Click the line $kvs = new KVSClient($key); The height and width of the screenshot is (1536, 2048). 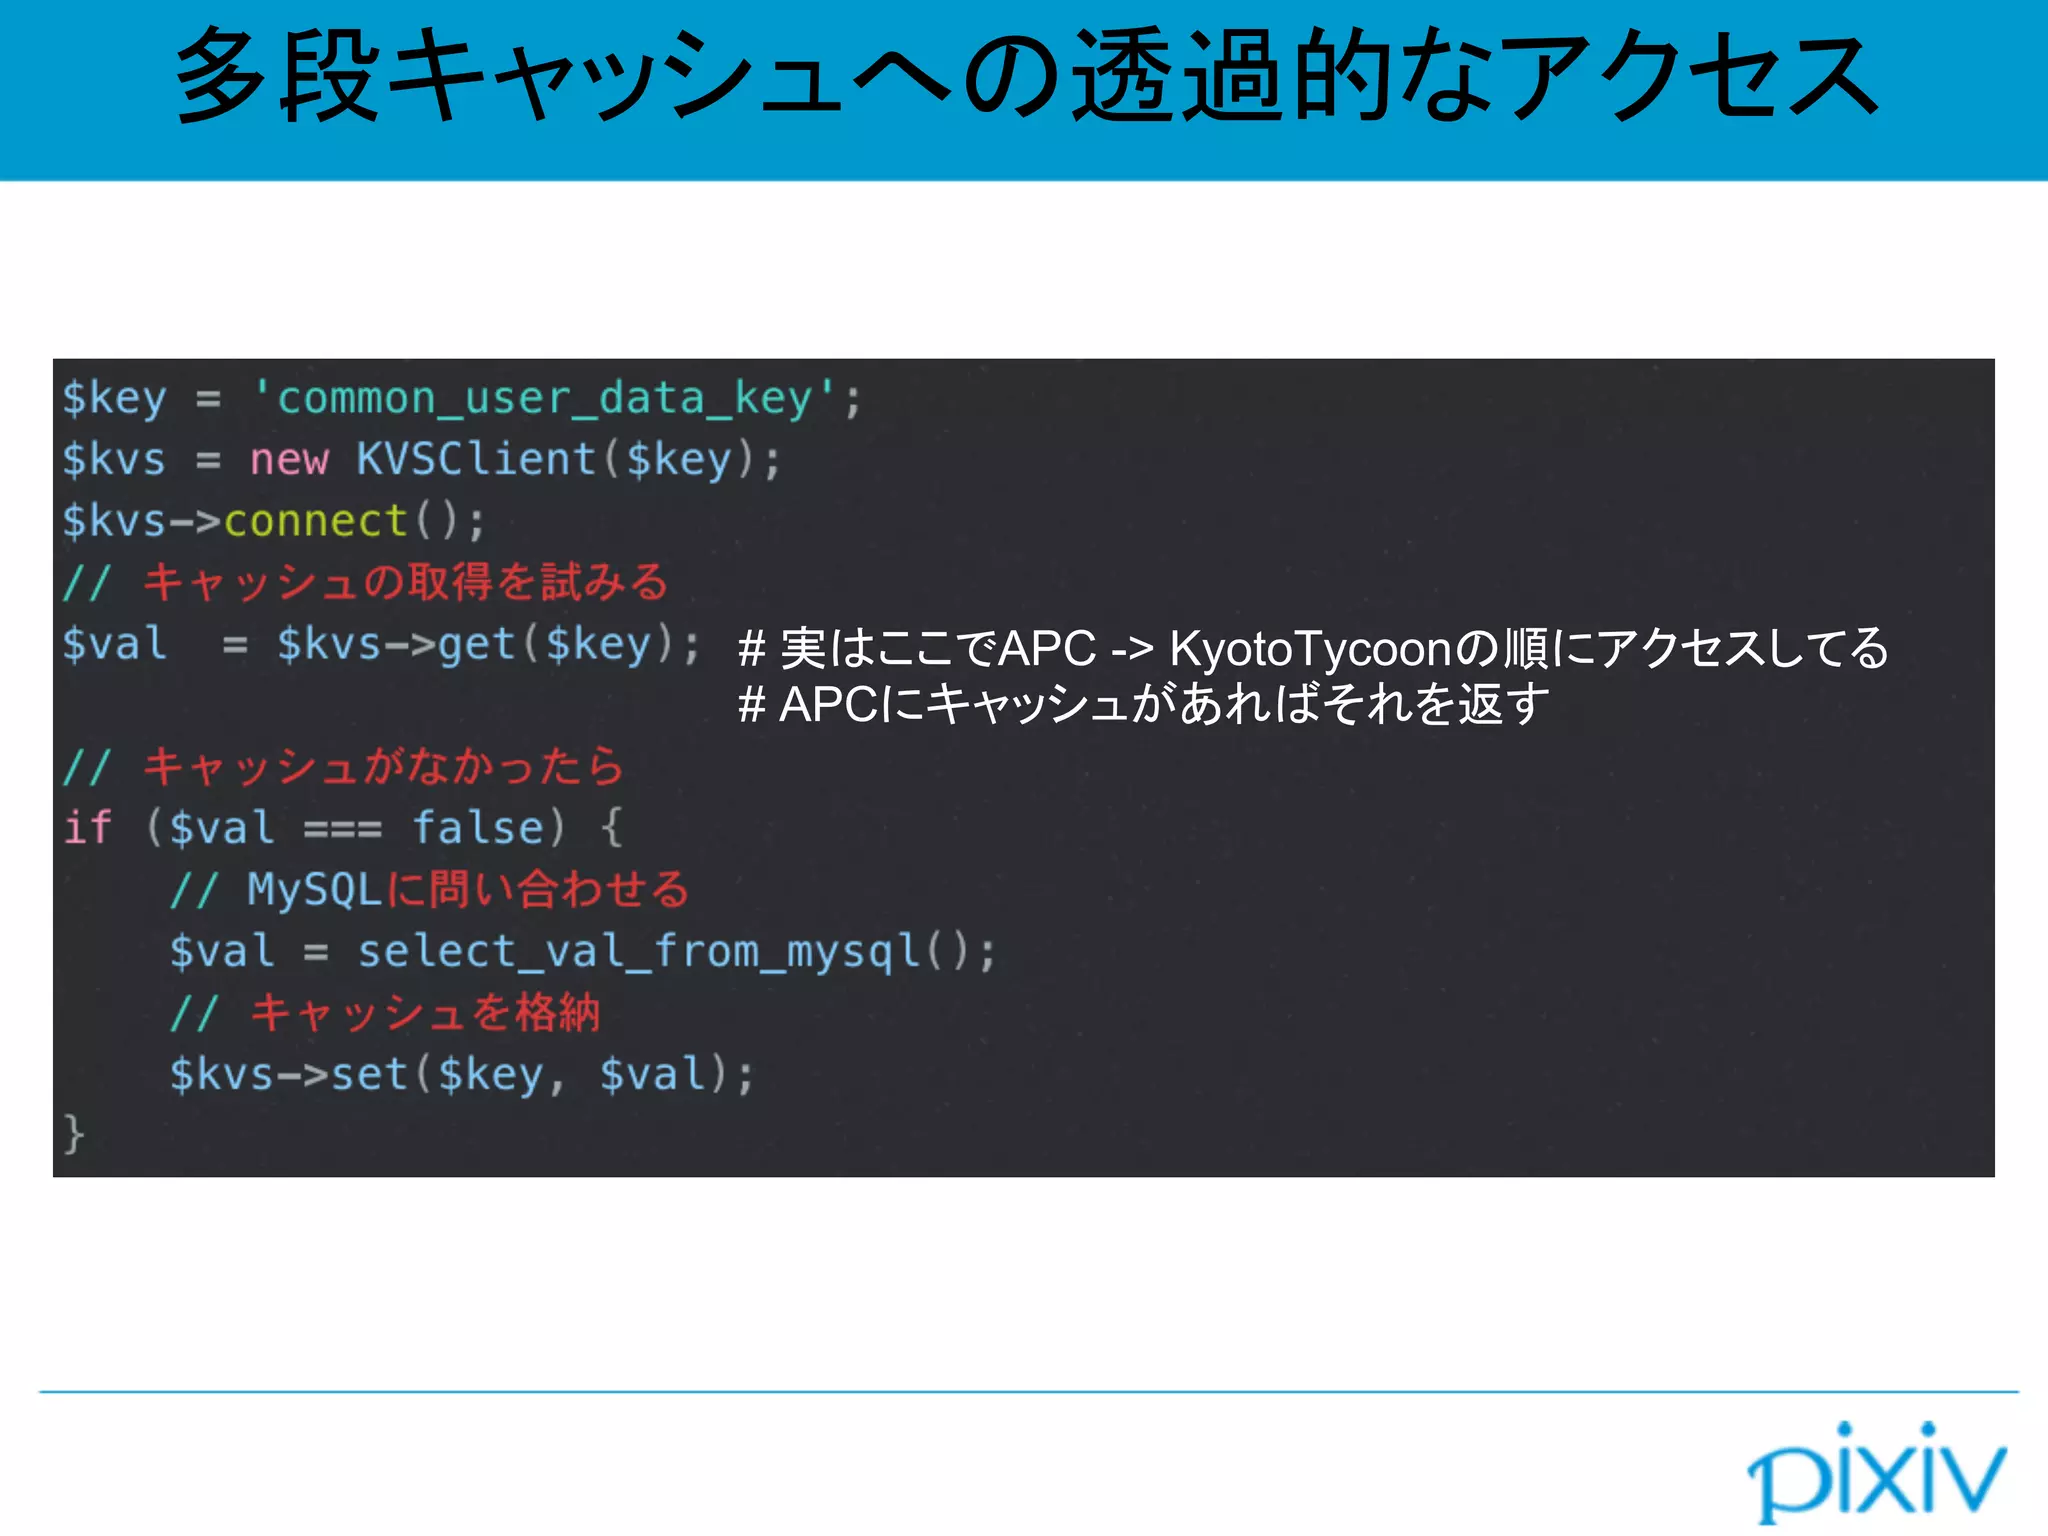pyautogui.click(x=421, y=460)
